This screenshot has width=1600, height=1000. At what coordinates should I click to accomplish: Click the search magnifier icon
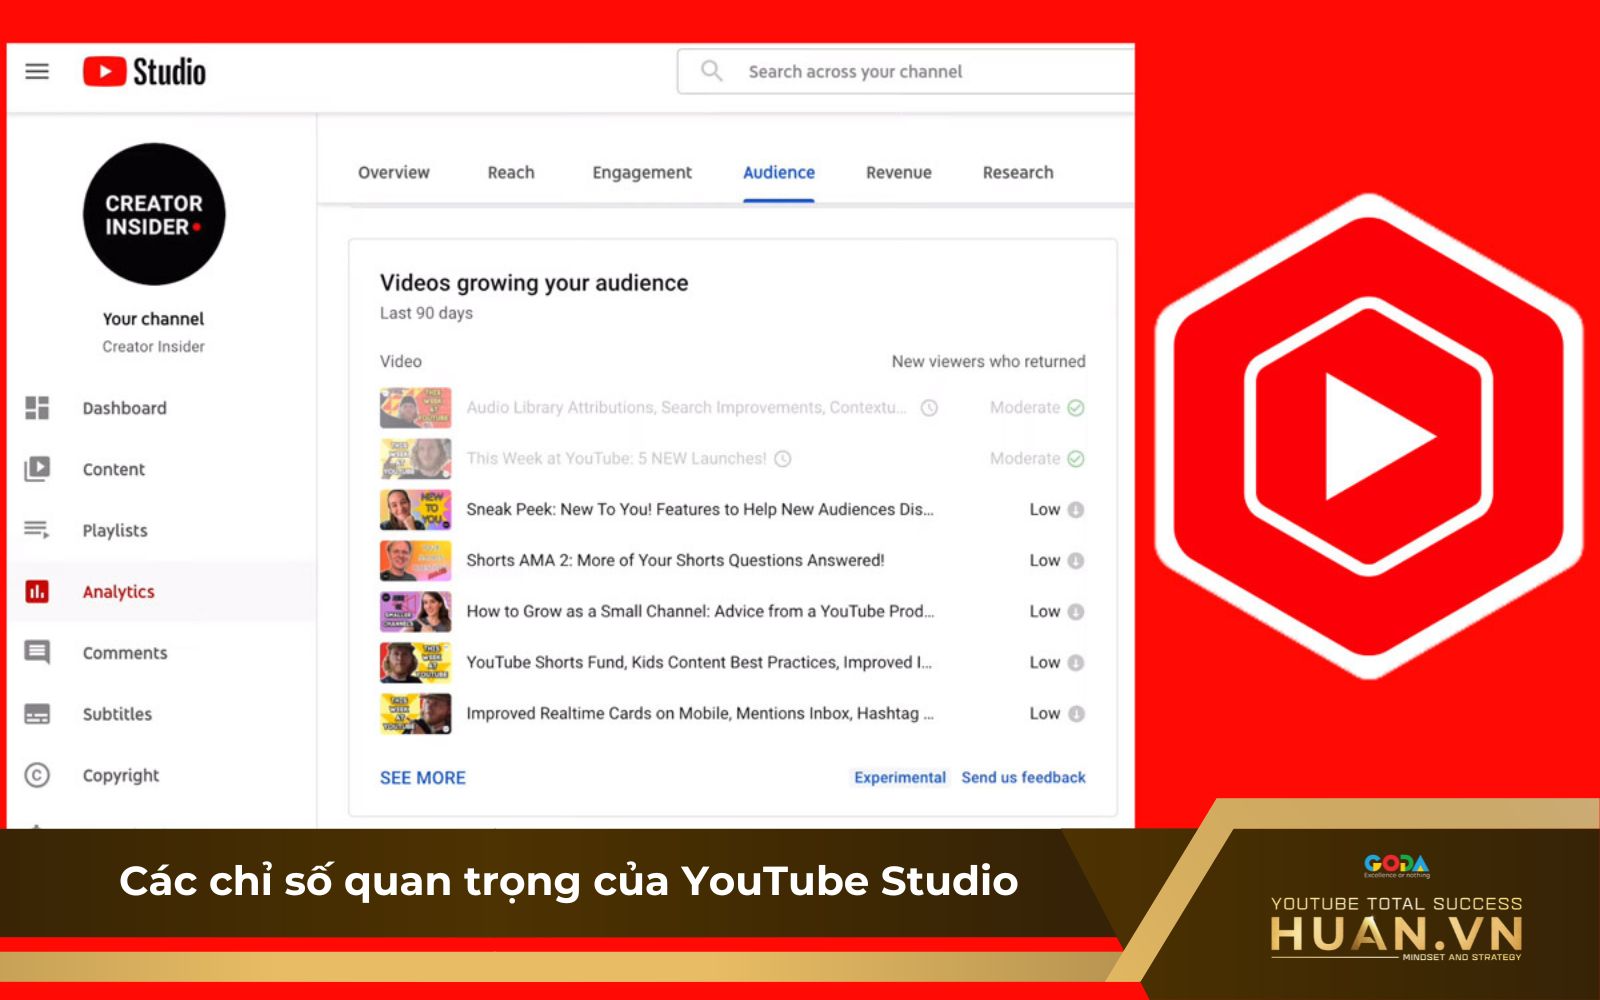click(x=711, y=71)
